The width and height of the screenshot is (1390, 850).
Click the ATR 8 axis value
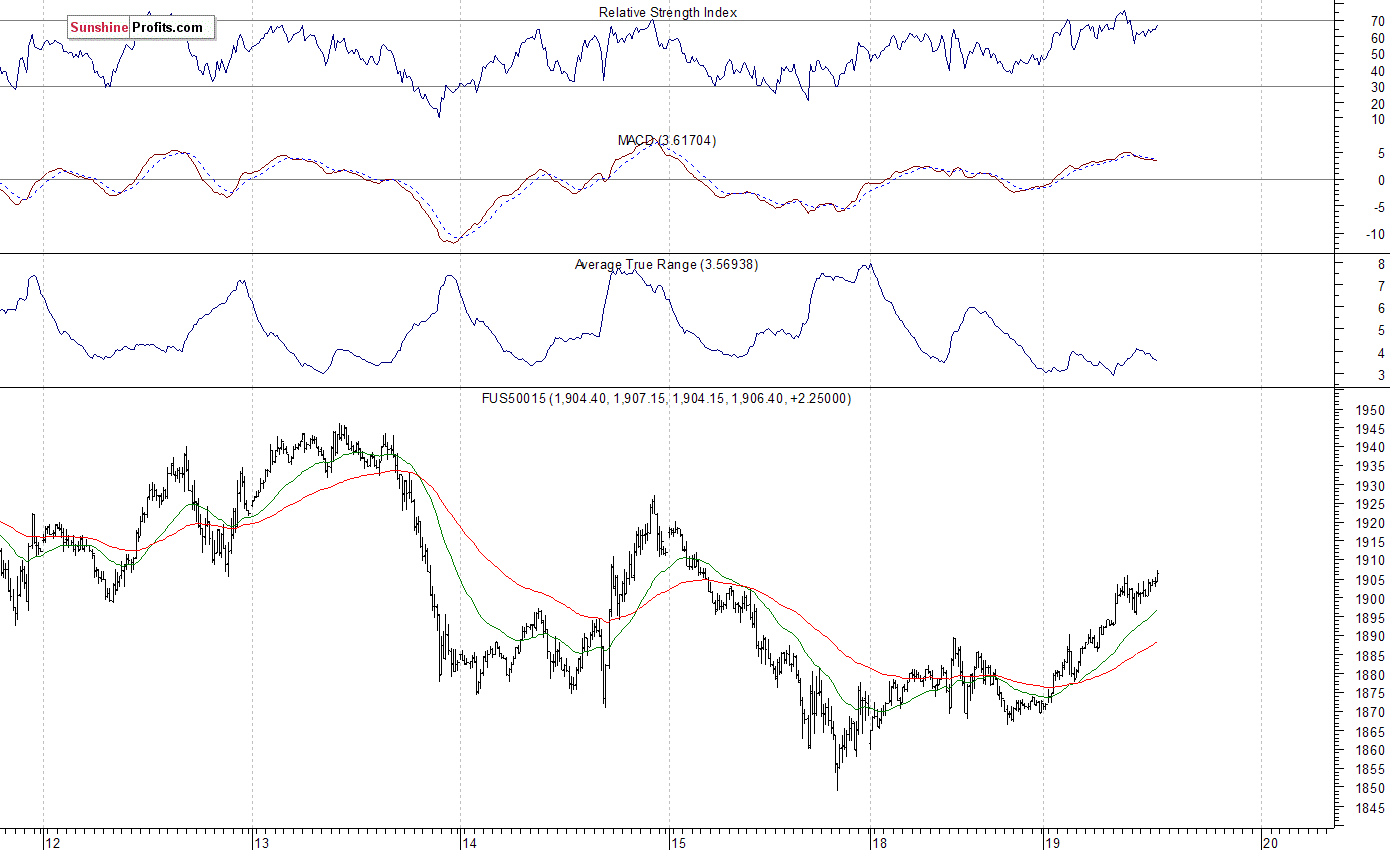(1381, 264)
